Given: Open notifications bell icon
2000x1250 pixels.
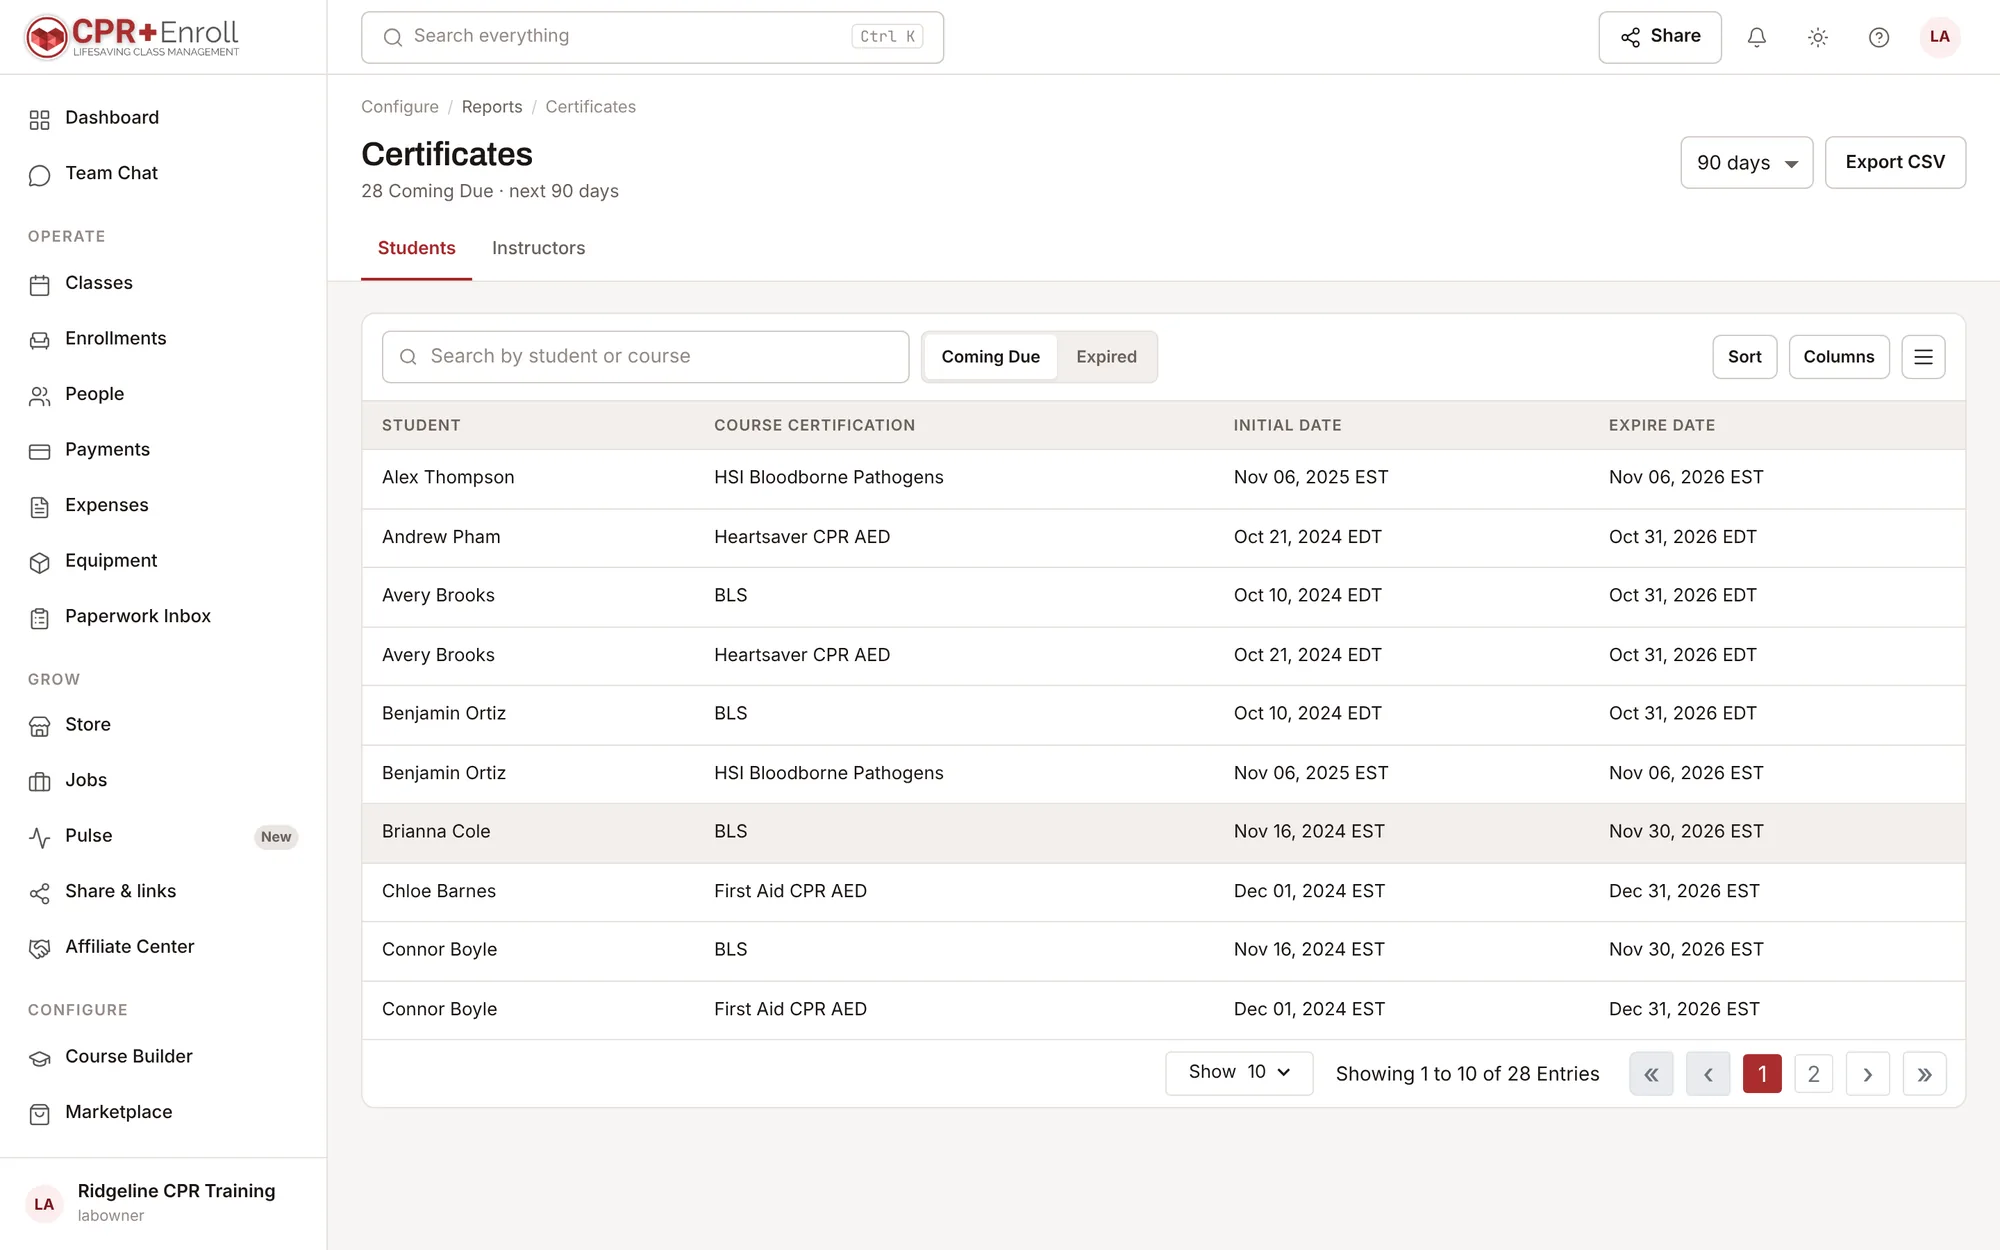Looking at the screenshot, I should tap(1756, 37).
